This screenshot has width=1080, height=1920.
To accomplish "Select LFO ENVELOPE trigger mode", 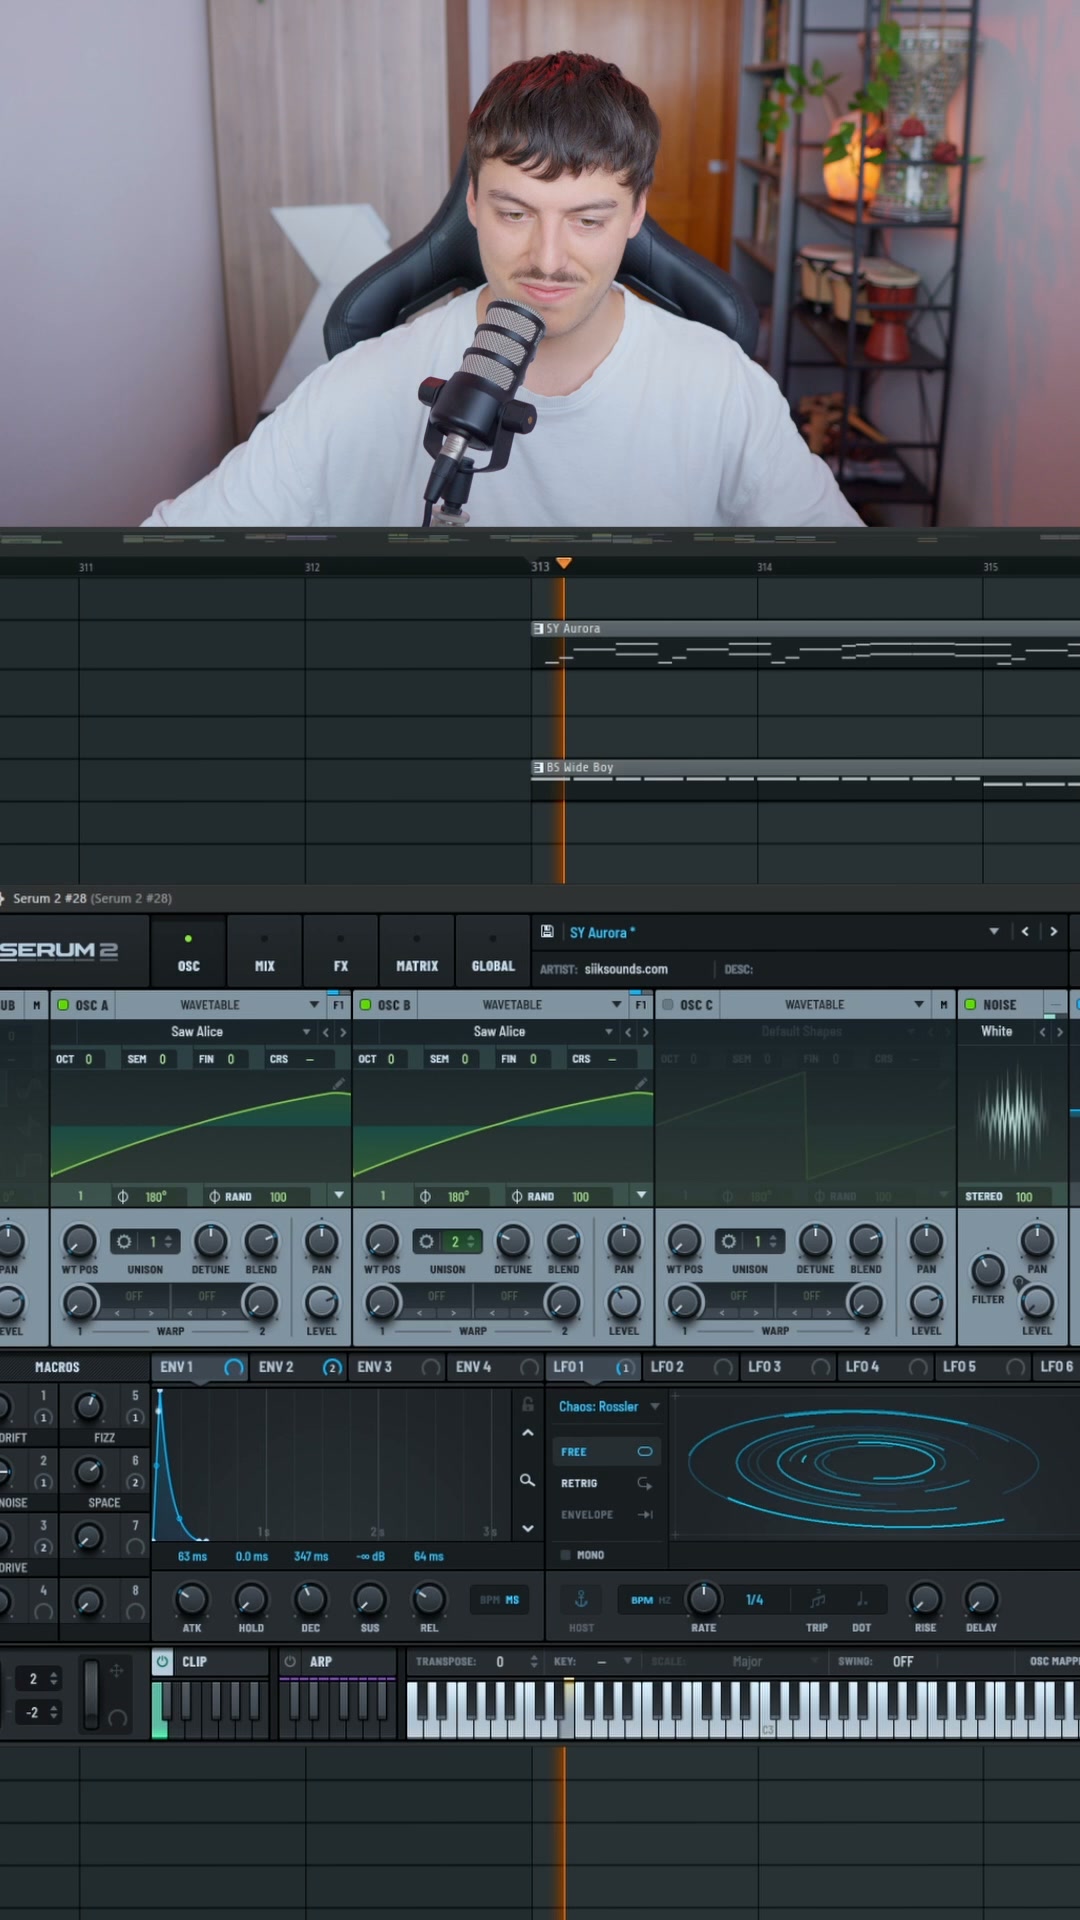I will [x=606, y=1515].
